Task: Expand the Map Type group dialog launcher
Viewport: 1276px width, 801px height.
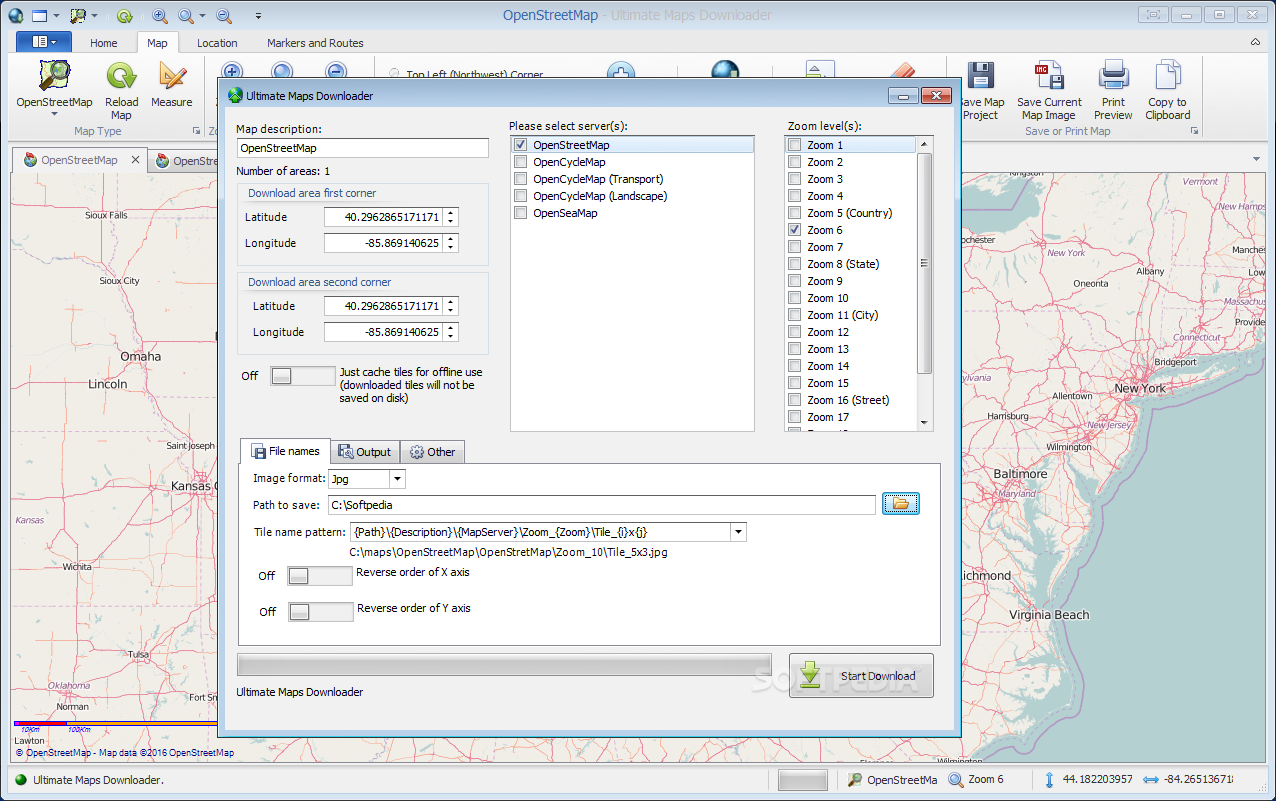Action: [196, 131]
